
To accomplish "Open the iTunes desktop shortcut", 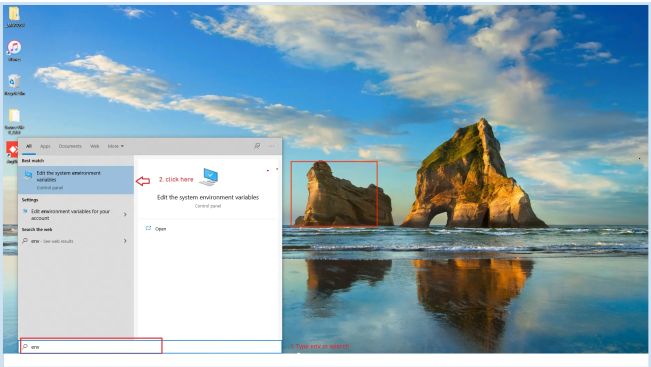I will point(14,48).
